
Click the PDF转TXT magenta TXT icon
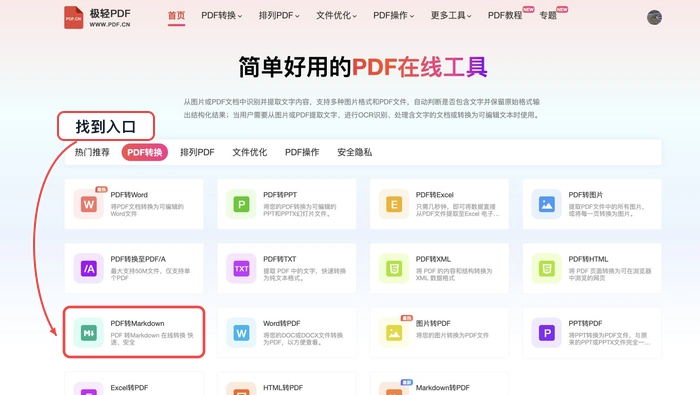(242, 269)
